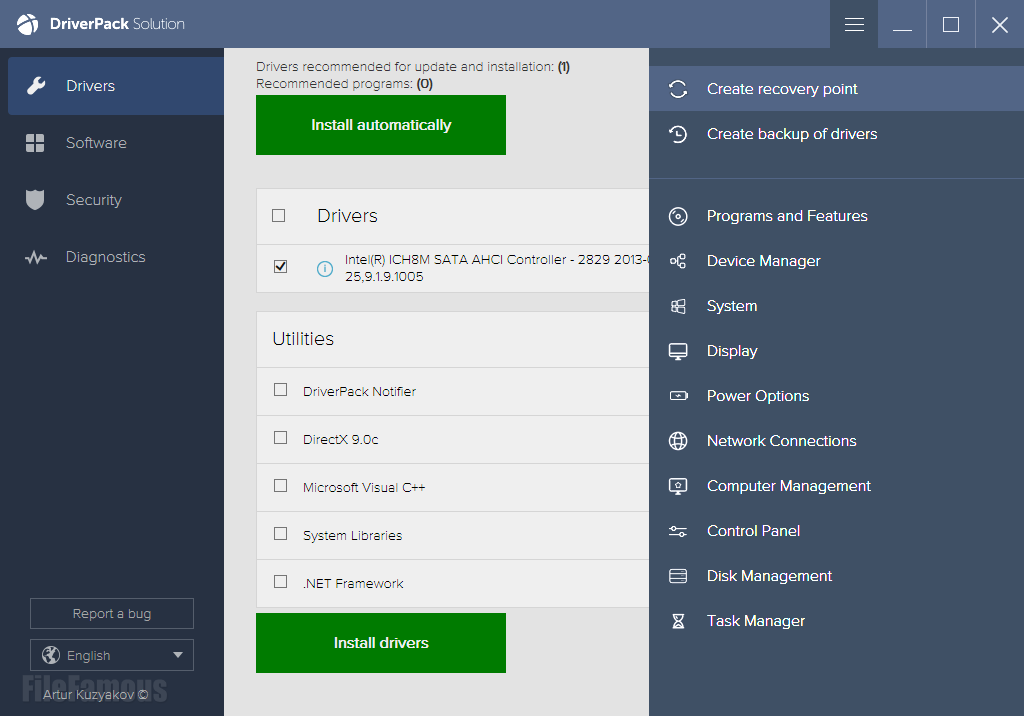Image resolution: width=1024 pixels, height=716 pixels.
Task: Uncheck the Intel ICH8M SATA AHCI Controller checkbox
Action: click(280, 267)
